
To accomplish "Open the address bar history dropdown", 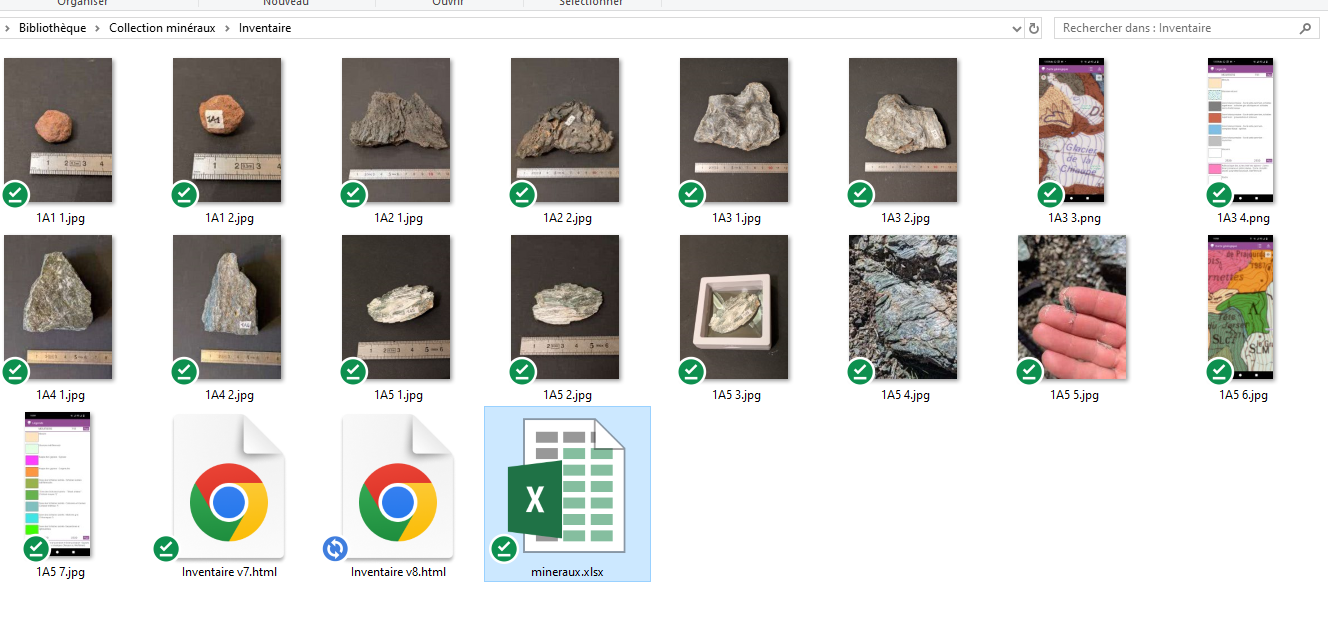I will [1017, 28].
